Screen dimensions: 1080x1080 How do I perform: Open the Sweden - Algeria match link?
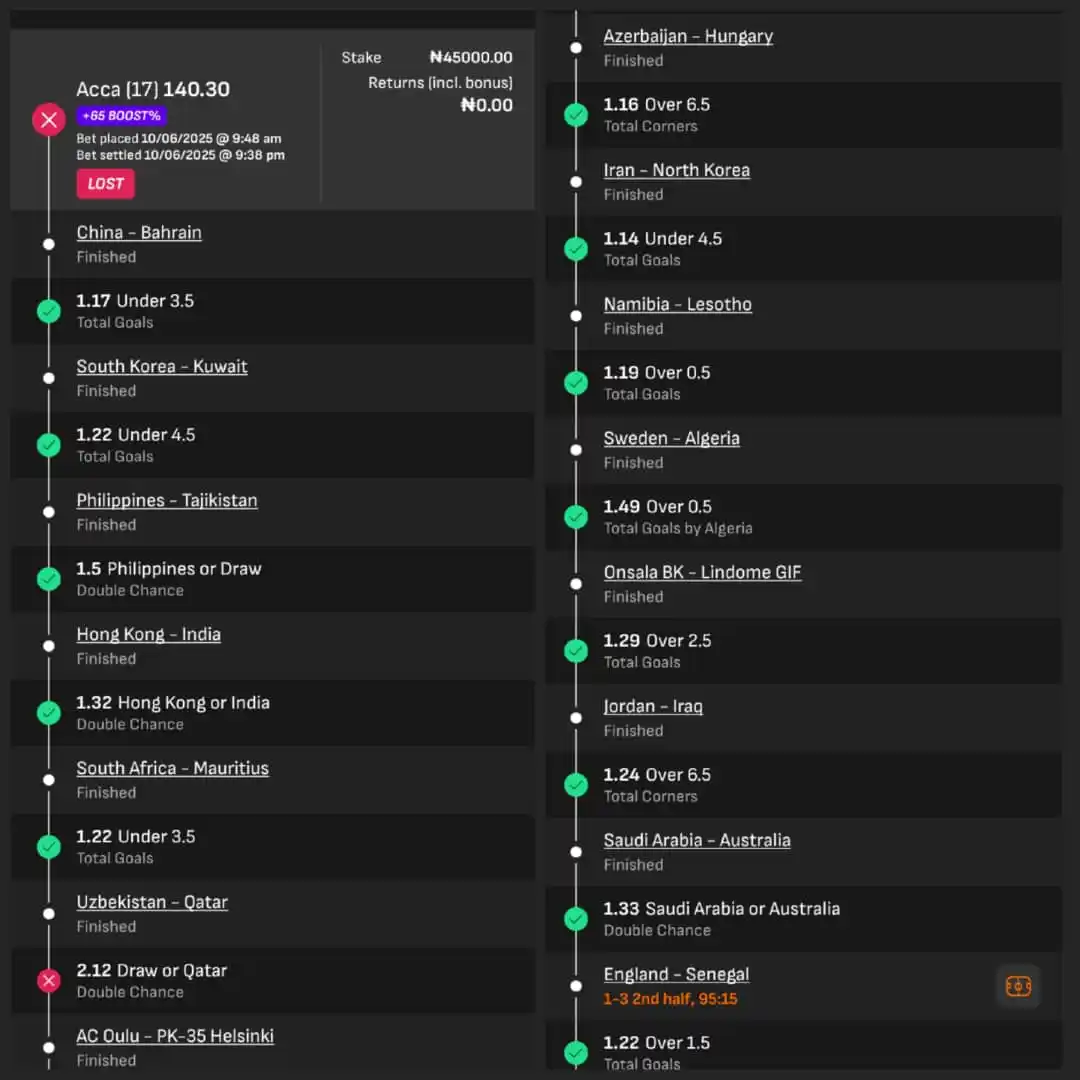(671, 439)
